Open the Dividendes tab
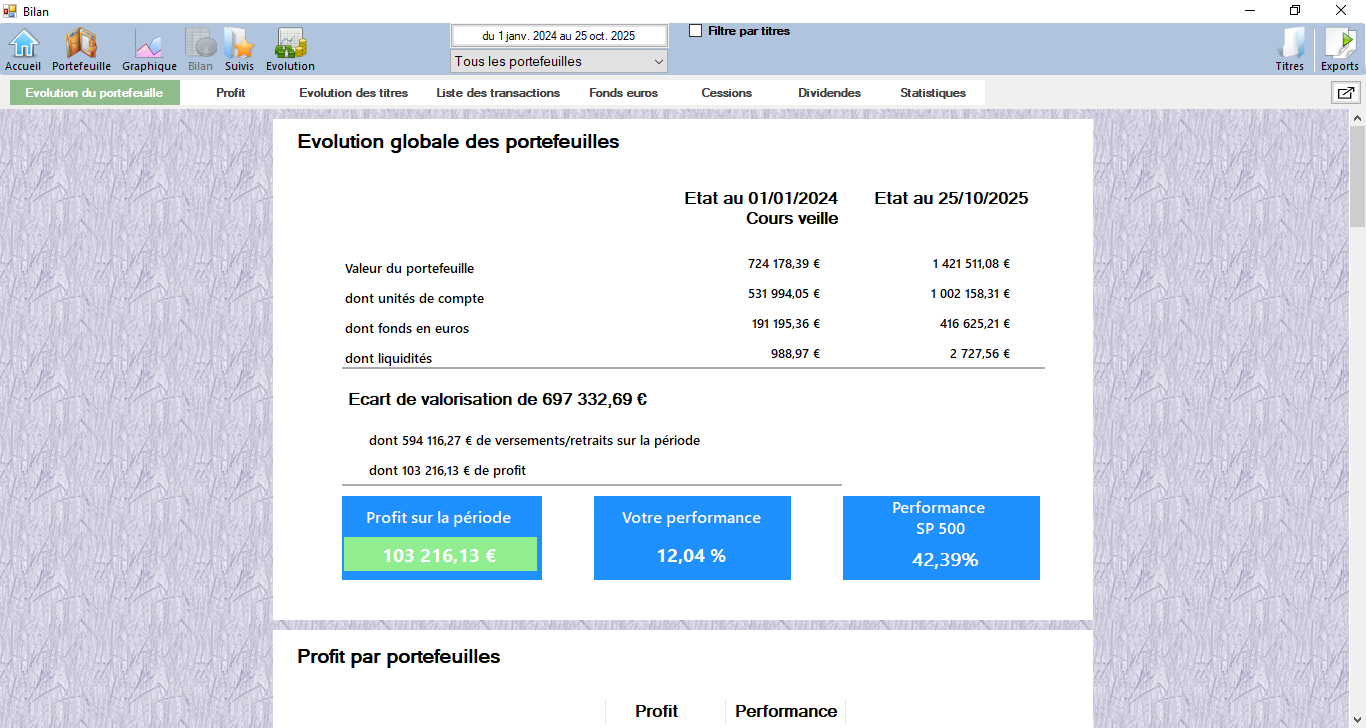Viewport: 1366px width, 728px height. point(829,93)
